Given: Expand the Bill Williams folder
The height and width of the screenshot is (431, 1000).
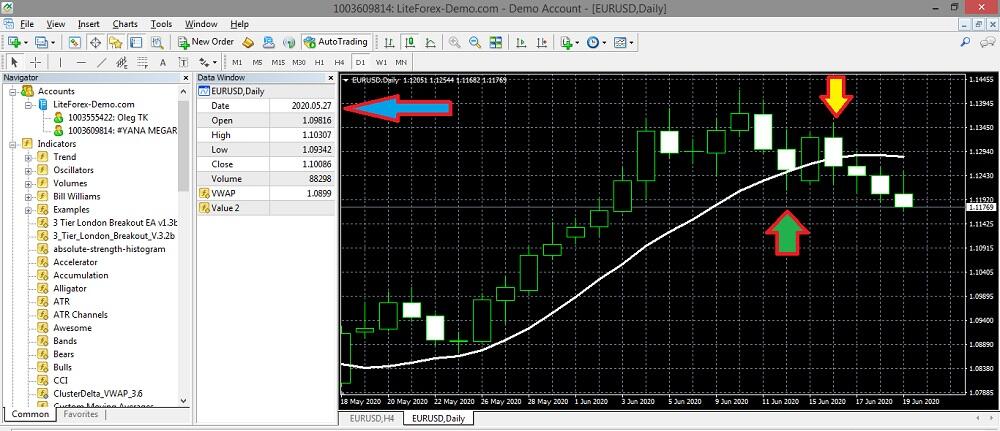Looking at the screenshot, I should tap(28, 196).
